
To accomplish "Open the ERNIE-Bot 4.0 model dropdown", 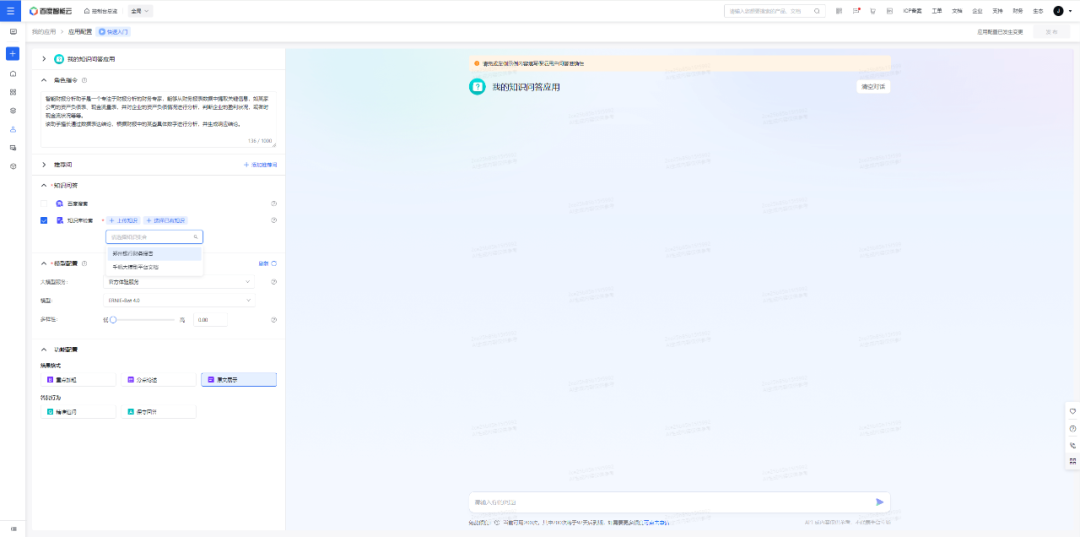I will coord(179,300).
